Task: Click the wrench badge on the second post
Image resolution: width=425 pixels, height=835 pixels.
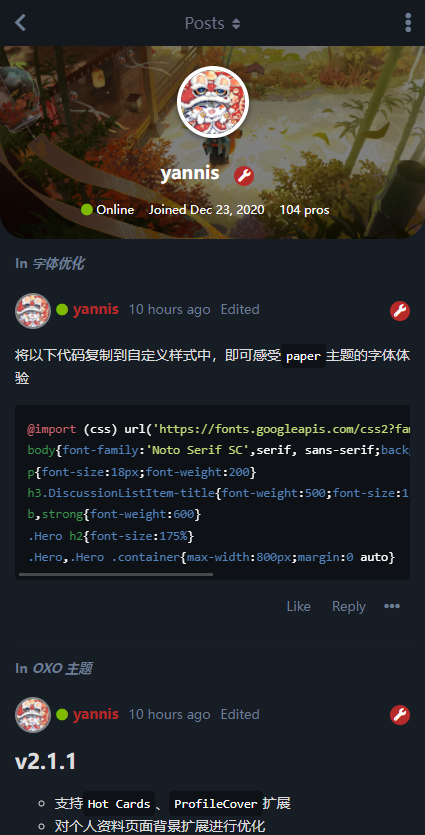Action: (400, 715)
